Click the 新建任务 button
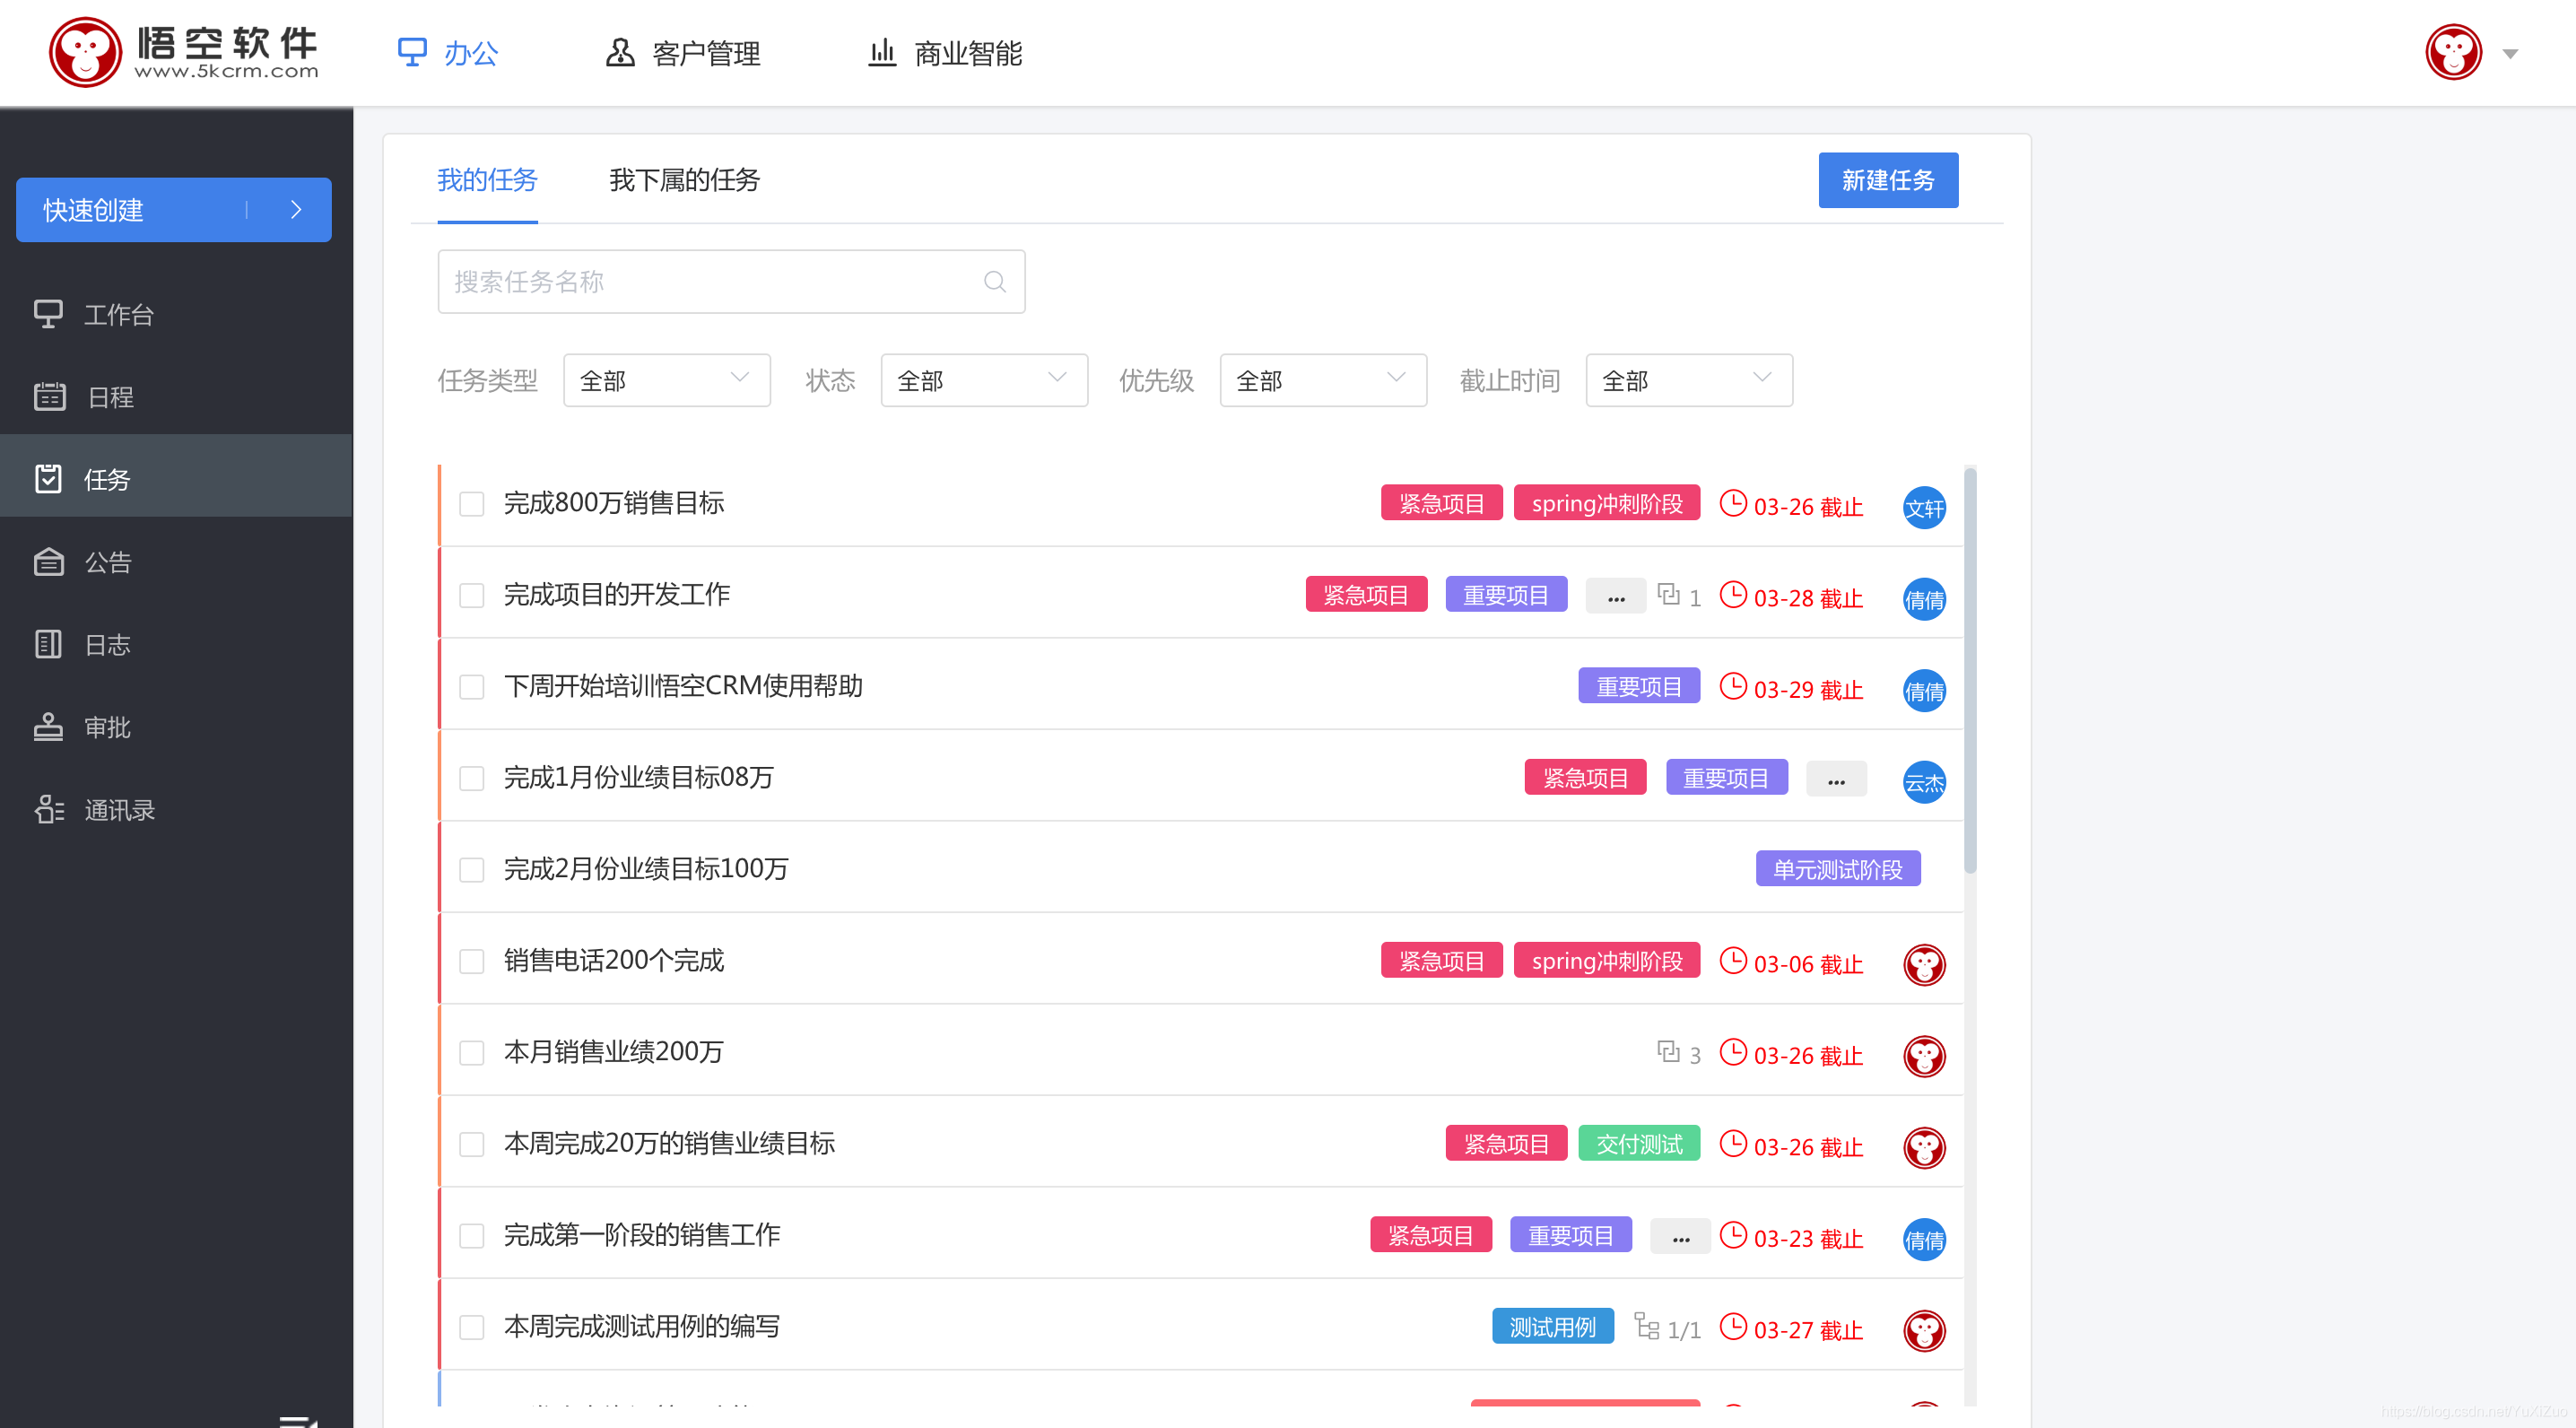2576x1428 pixels. pyautogui.click(x=1887, y=180)
